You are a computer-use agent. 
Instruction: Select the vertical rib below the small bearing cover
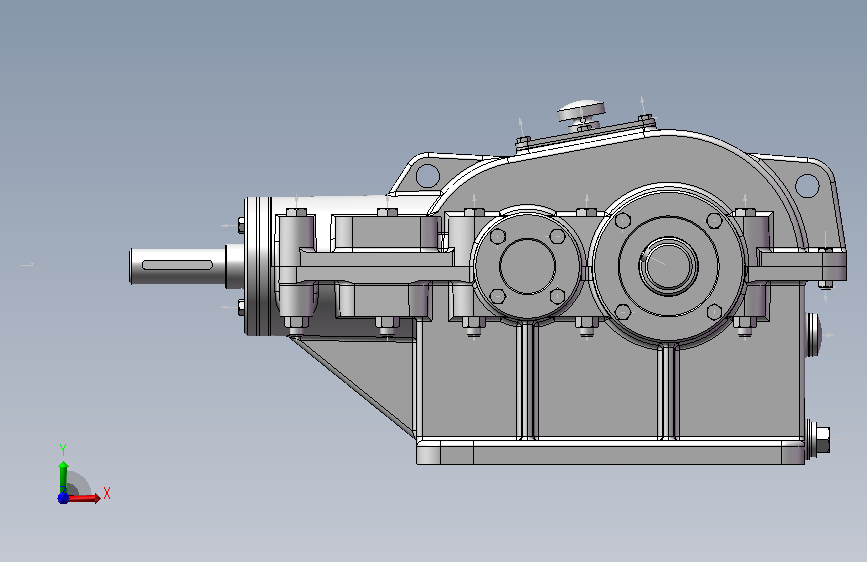pyautogui.click(x=527, y=381)
